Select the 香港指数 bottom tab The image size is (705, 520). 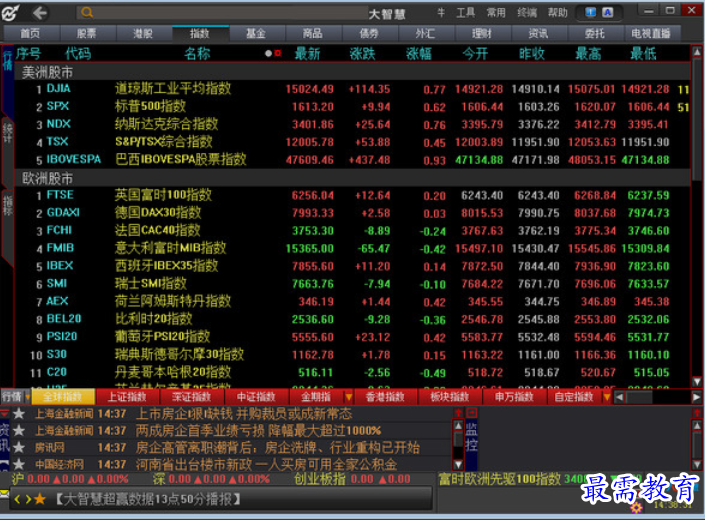[385, 397]
